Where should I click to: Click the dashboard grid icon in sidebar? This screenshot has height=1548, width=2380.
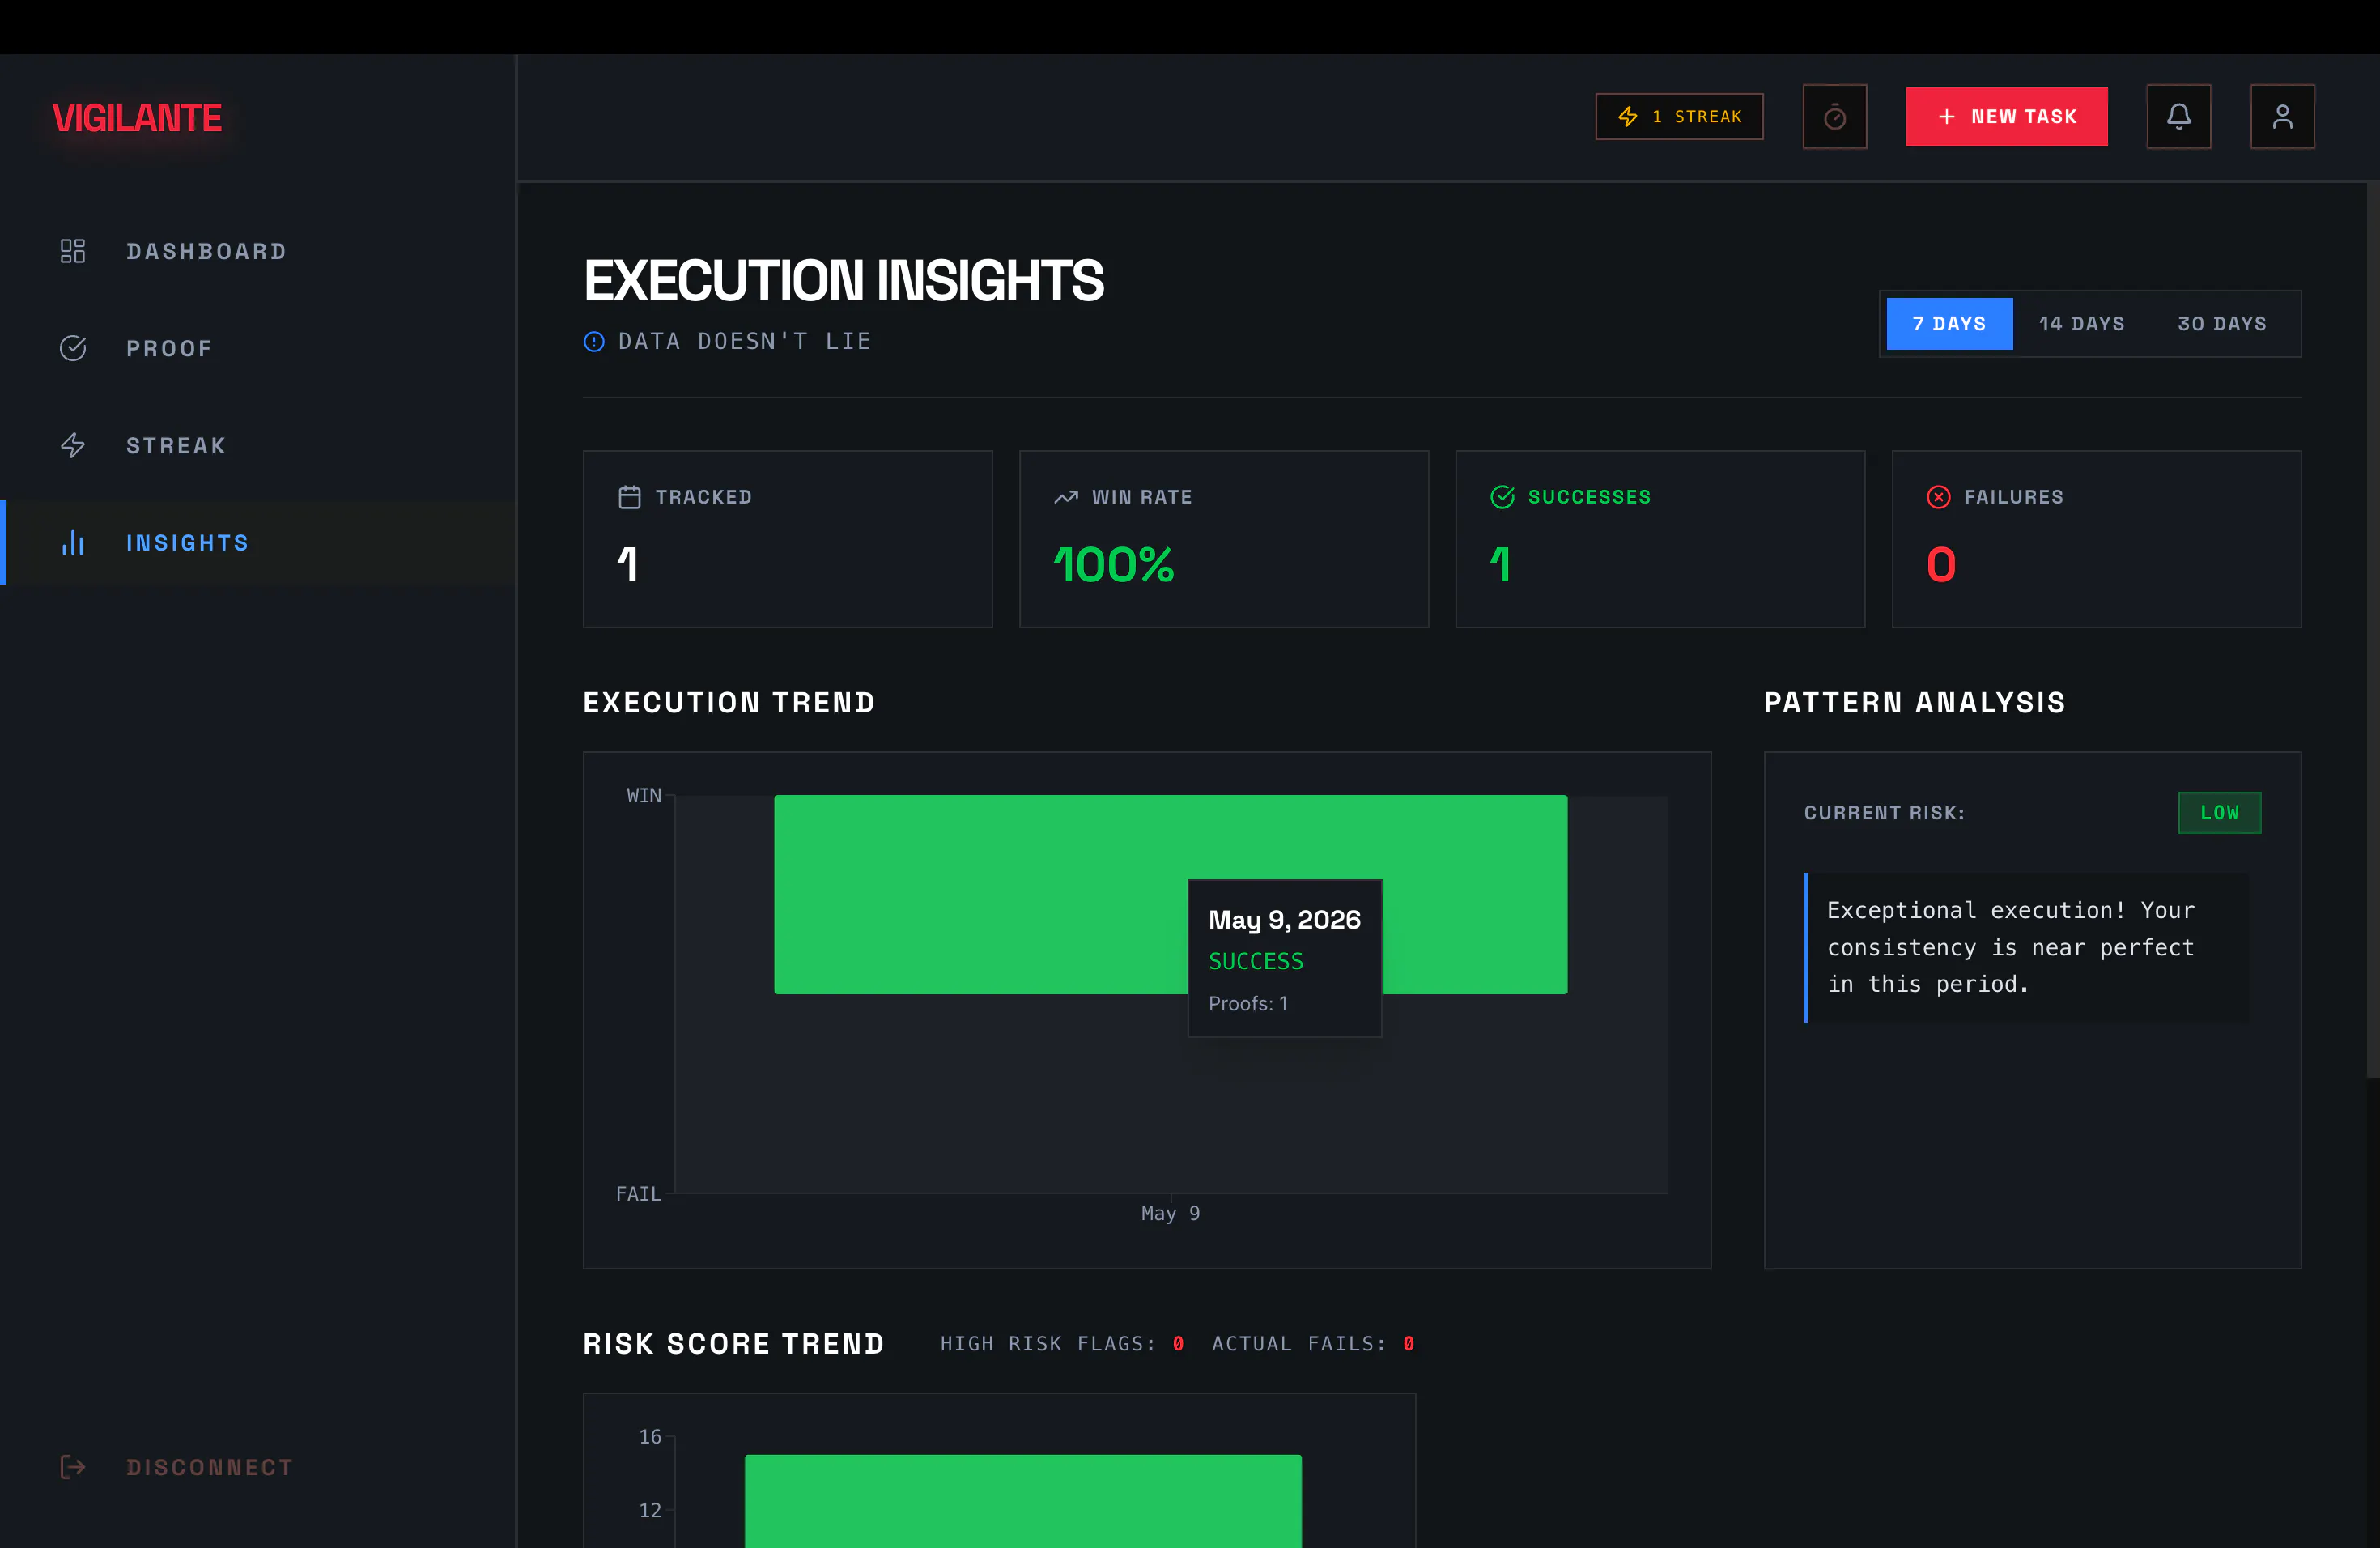72,251
